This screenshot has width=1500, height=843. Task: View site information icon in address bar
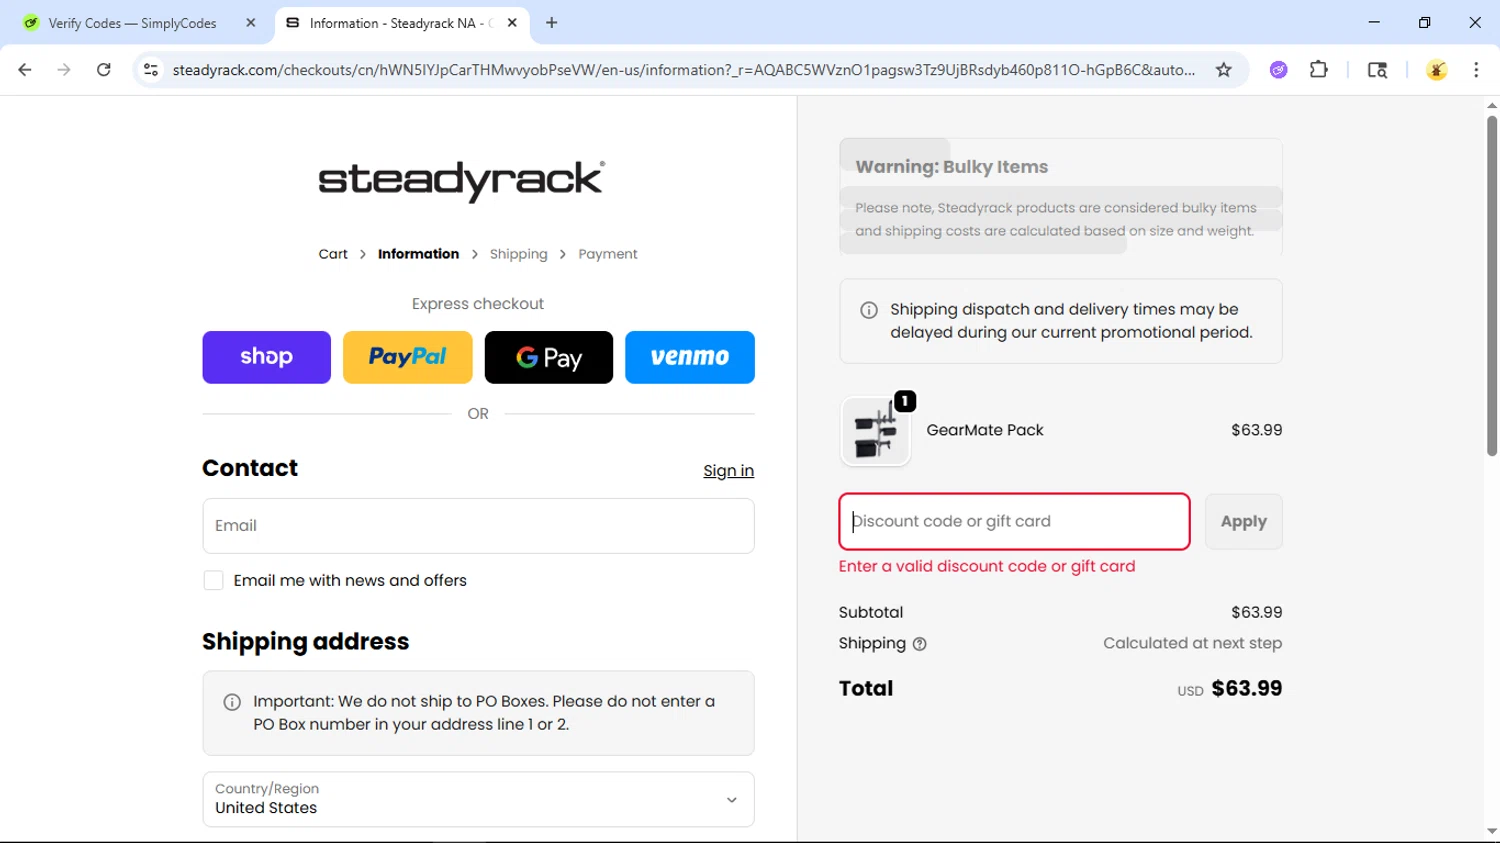click(x=151, y=70)
